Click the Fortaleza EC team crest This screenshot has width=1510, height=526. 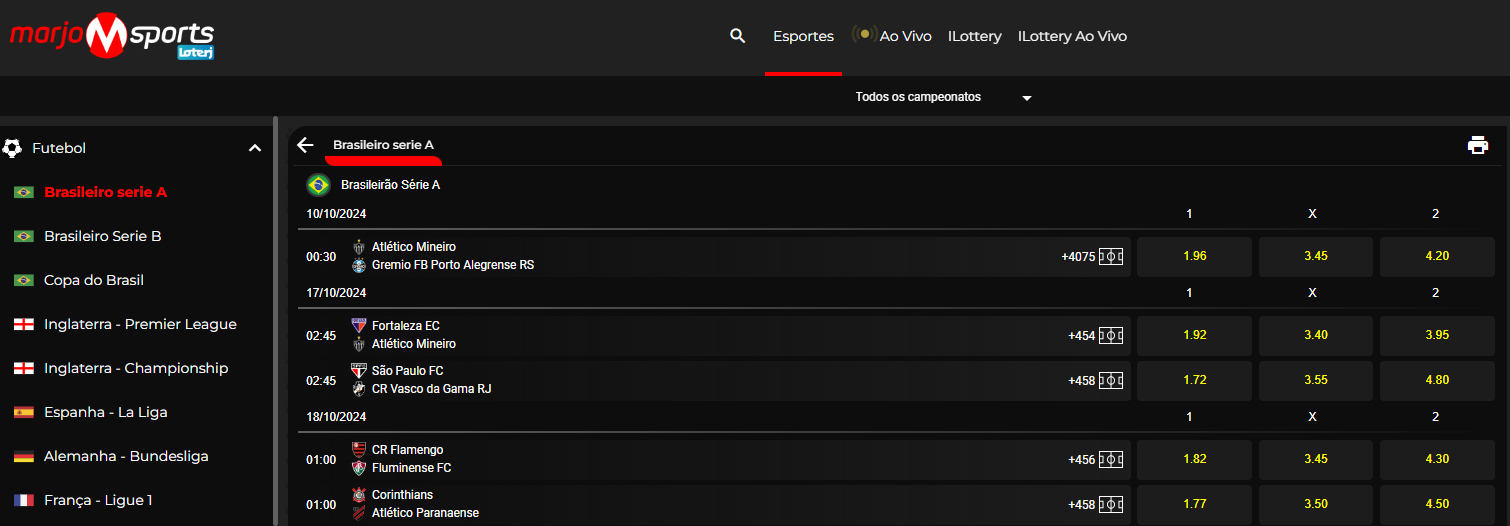tap(359, 326)
